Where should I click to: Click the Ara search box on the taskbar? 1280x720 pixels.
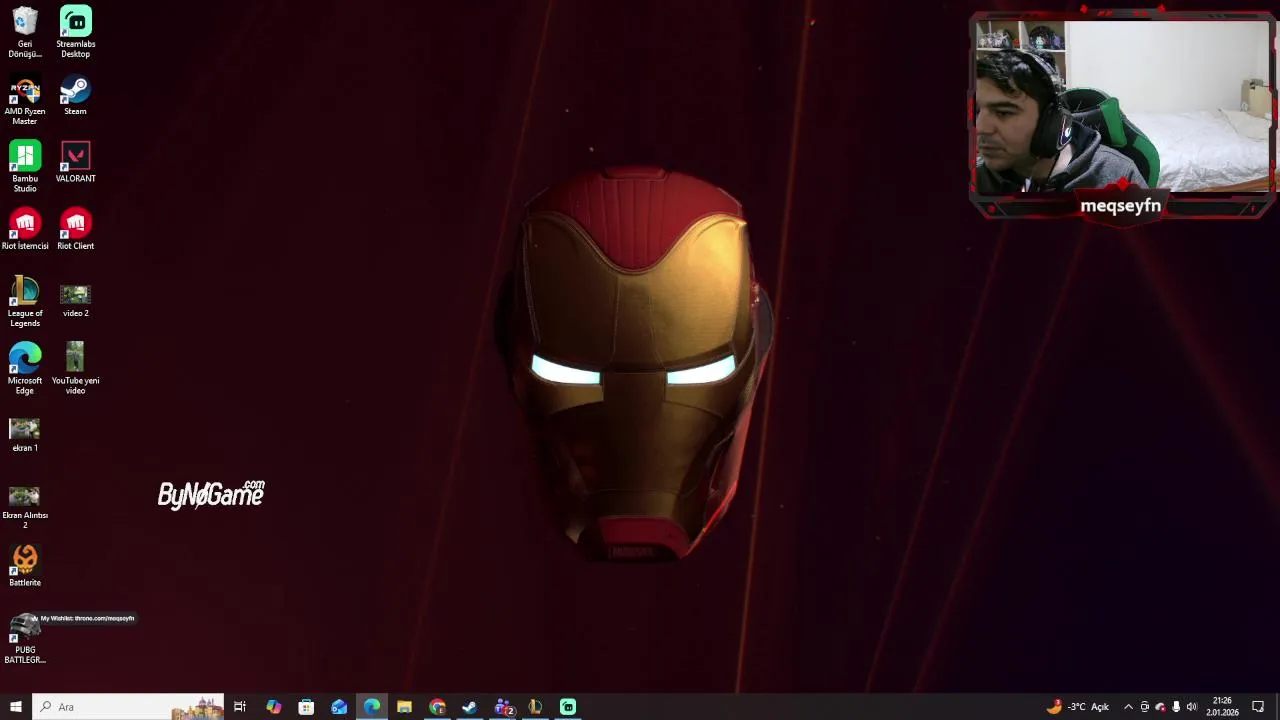(128, 707)
